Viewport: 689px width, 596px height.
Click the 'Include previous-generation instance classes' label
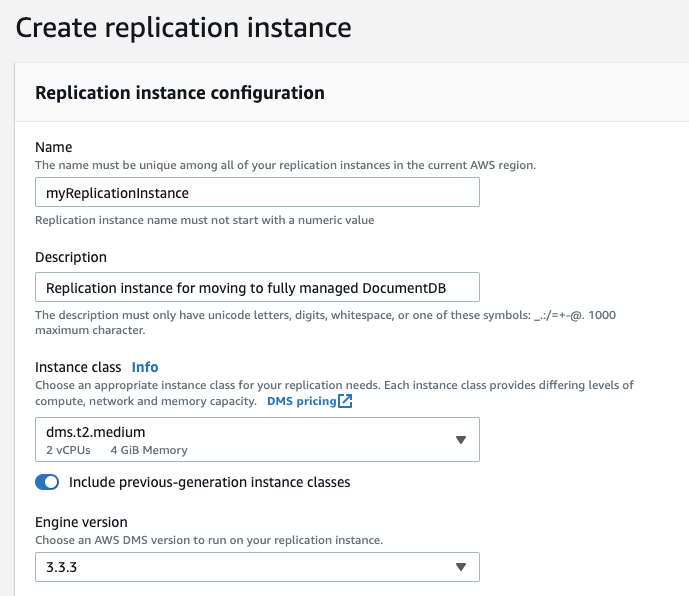tap(210, 482)
